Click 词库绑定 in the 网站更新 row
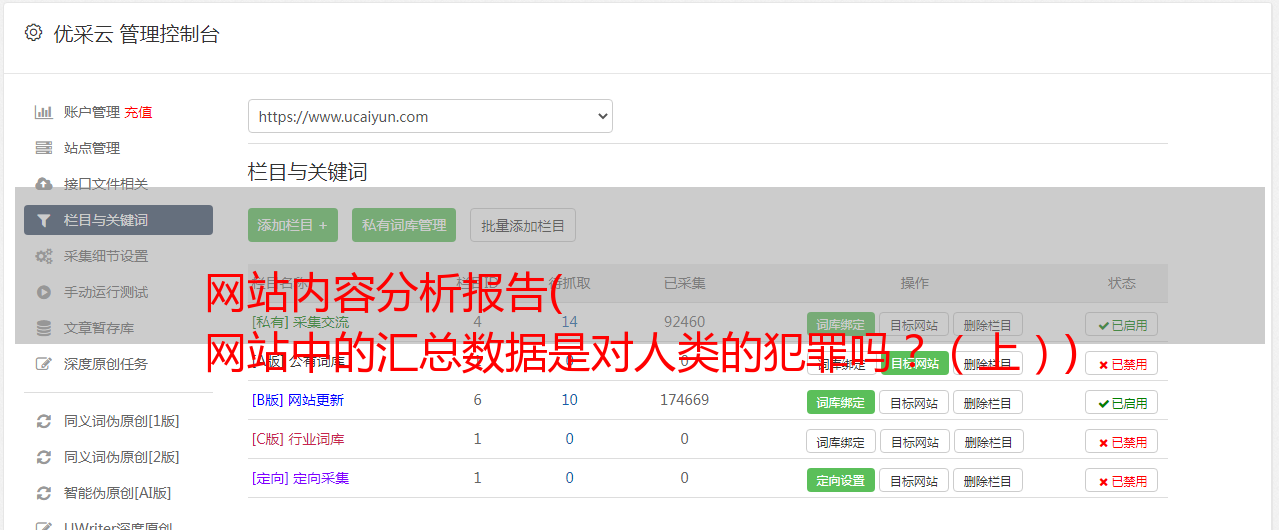Image resolution: width=1279 pixels, height=530 pixels. coord(841,402)
